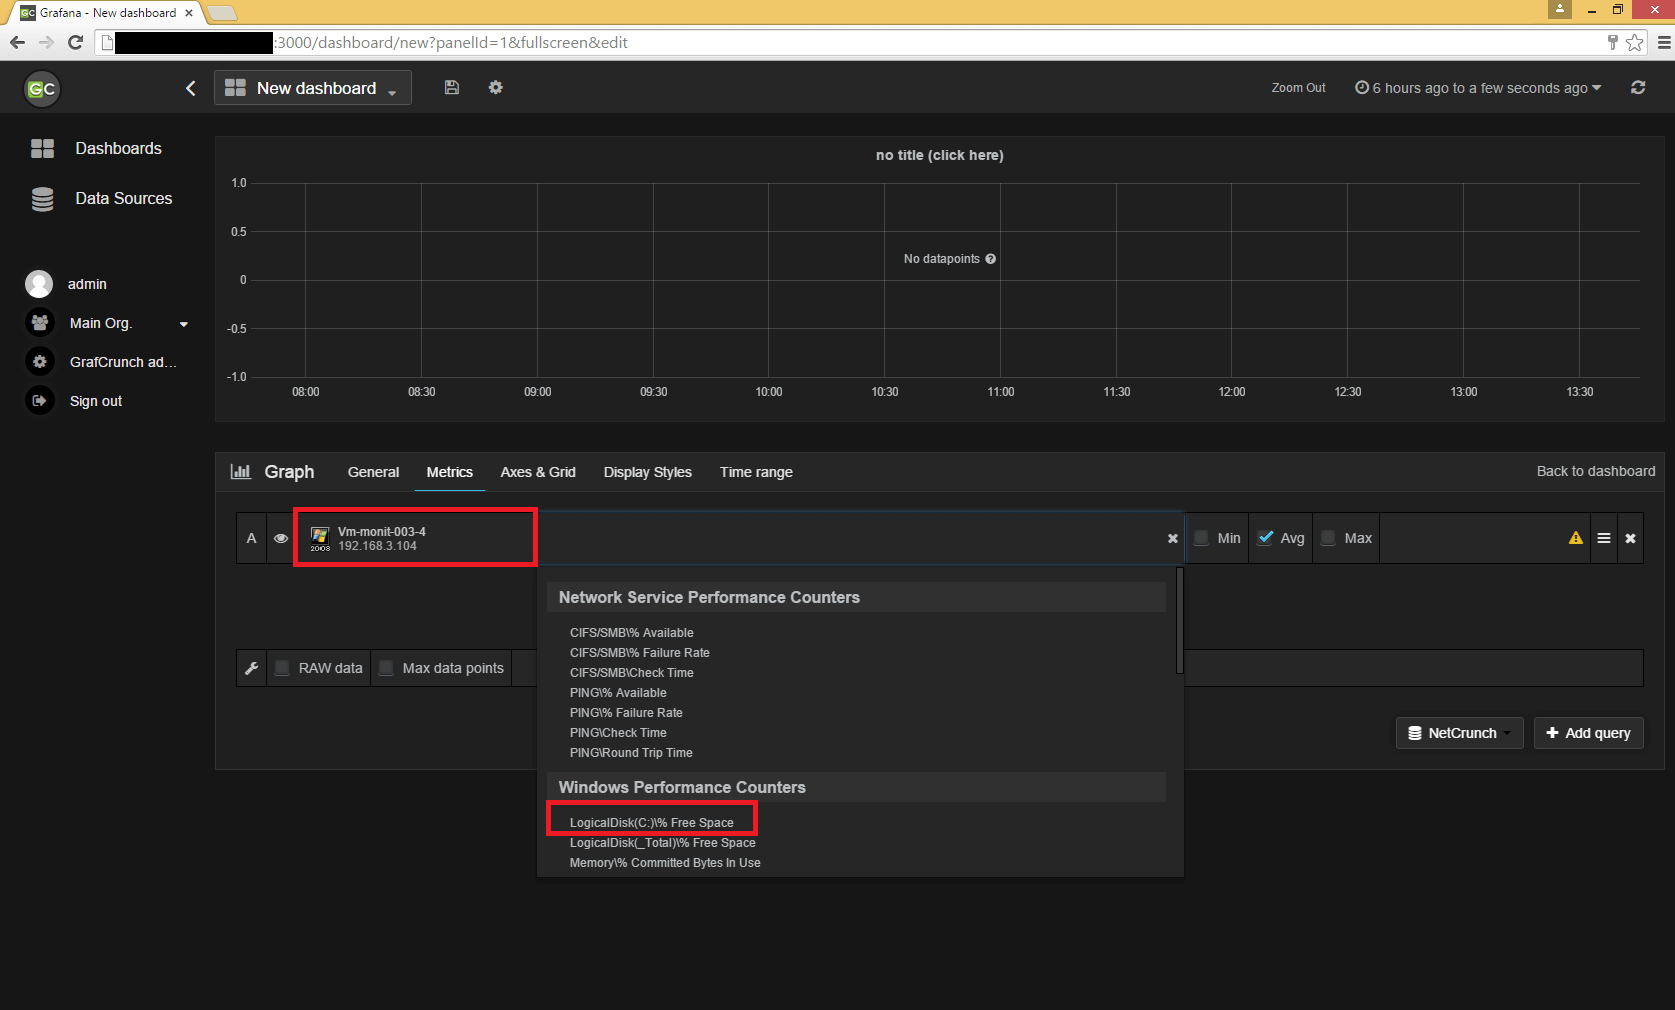This screenshot has width=1675, height=1010.
Task: Select CIFS/SMB\Check Time counter
Action: pos(632,673)
